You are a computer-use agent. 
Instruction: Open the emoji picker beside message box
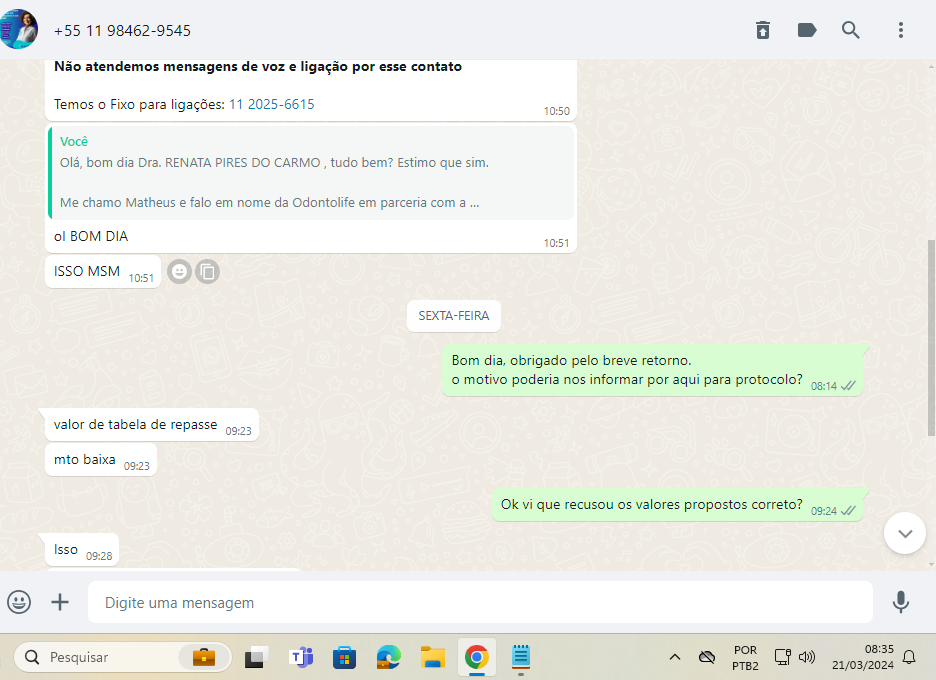click(19, 602)
